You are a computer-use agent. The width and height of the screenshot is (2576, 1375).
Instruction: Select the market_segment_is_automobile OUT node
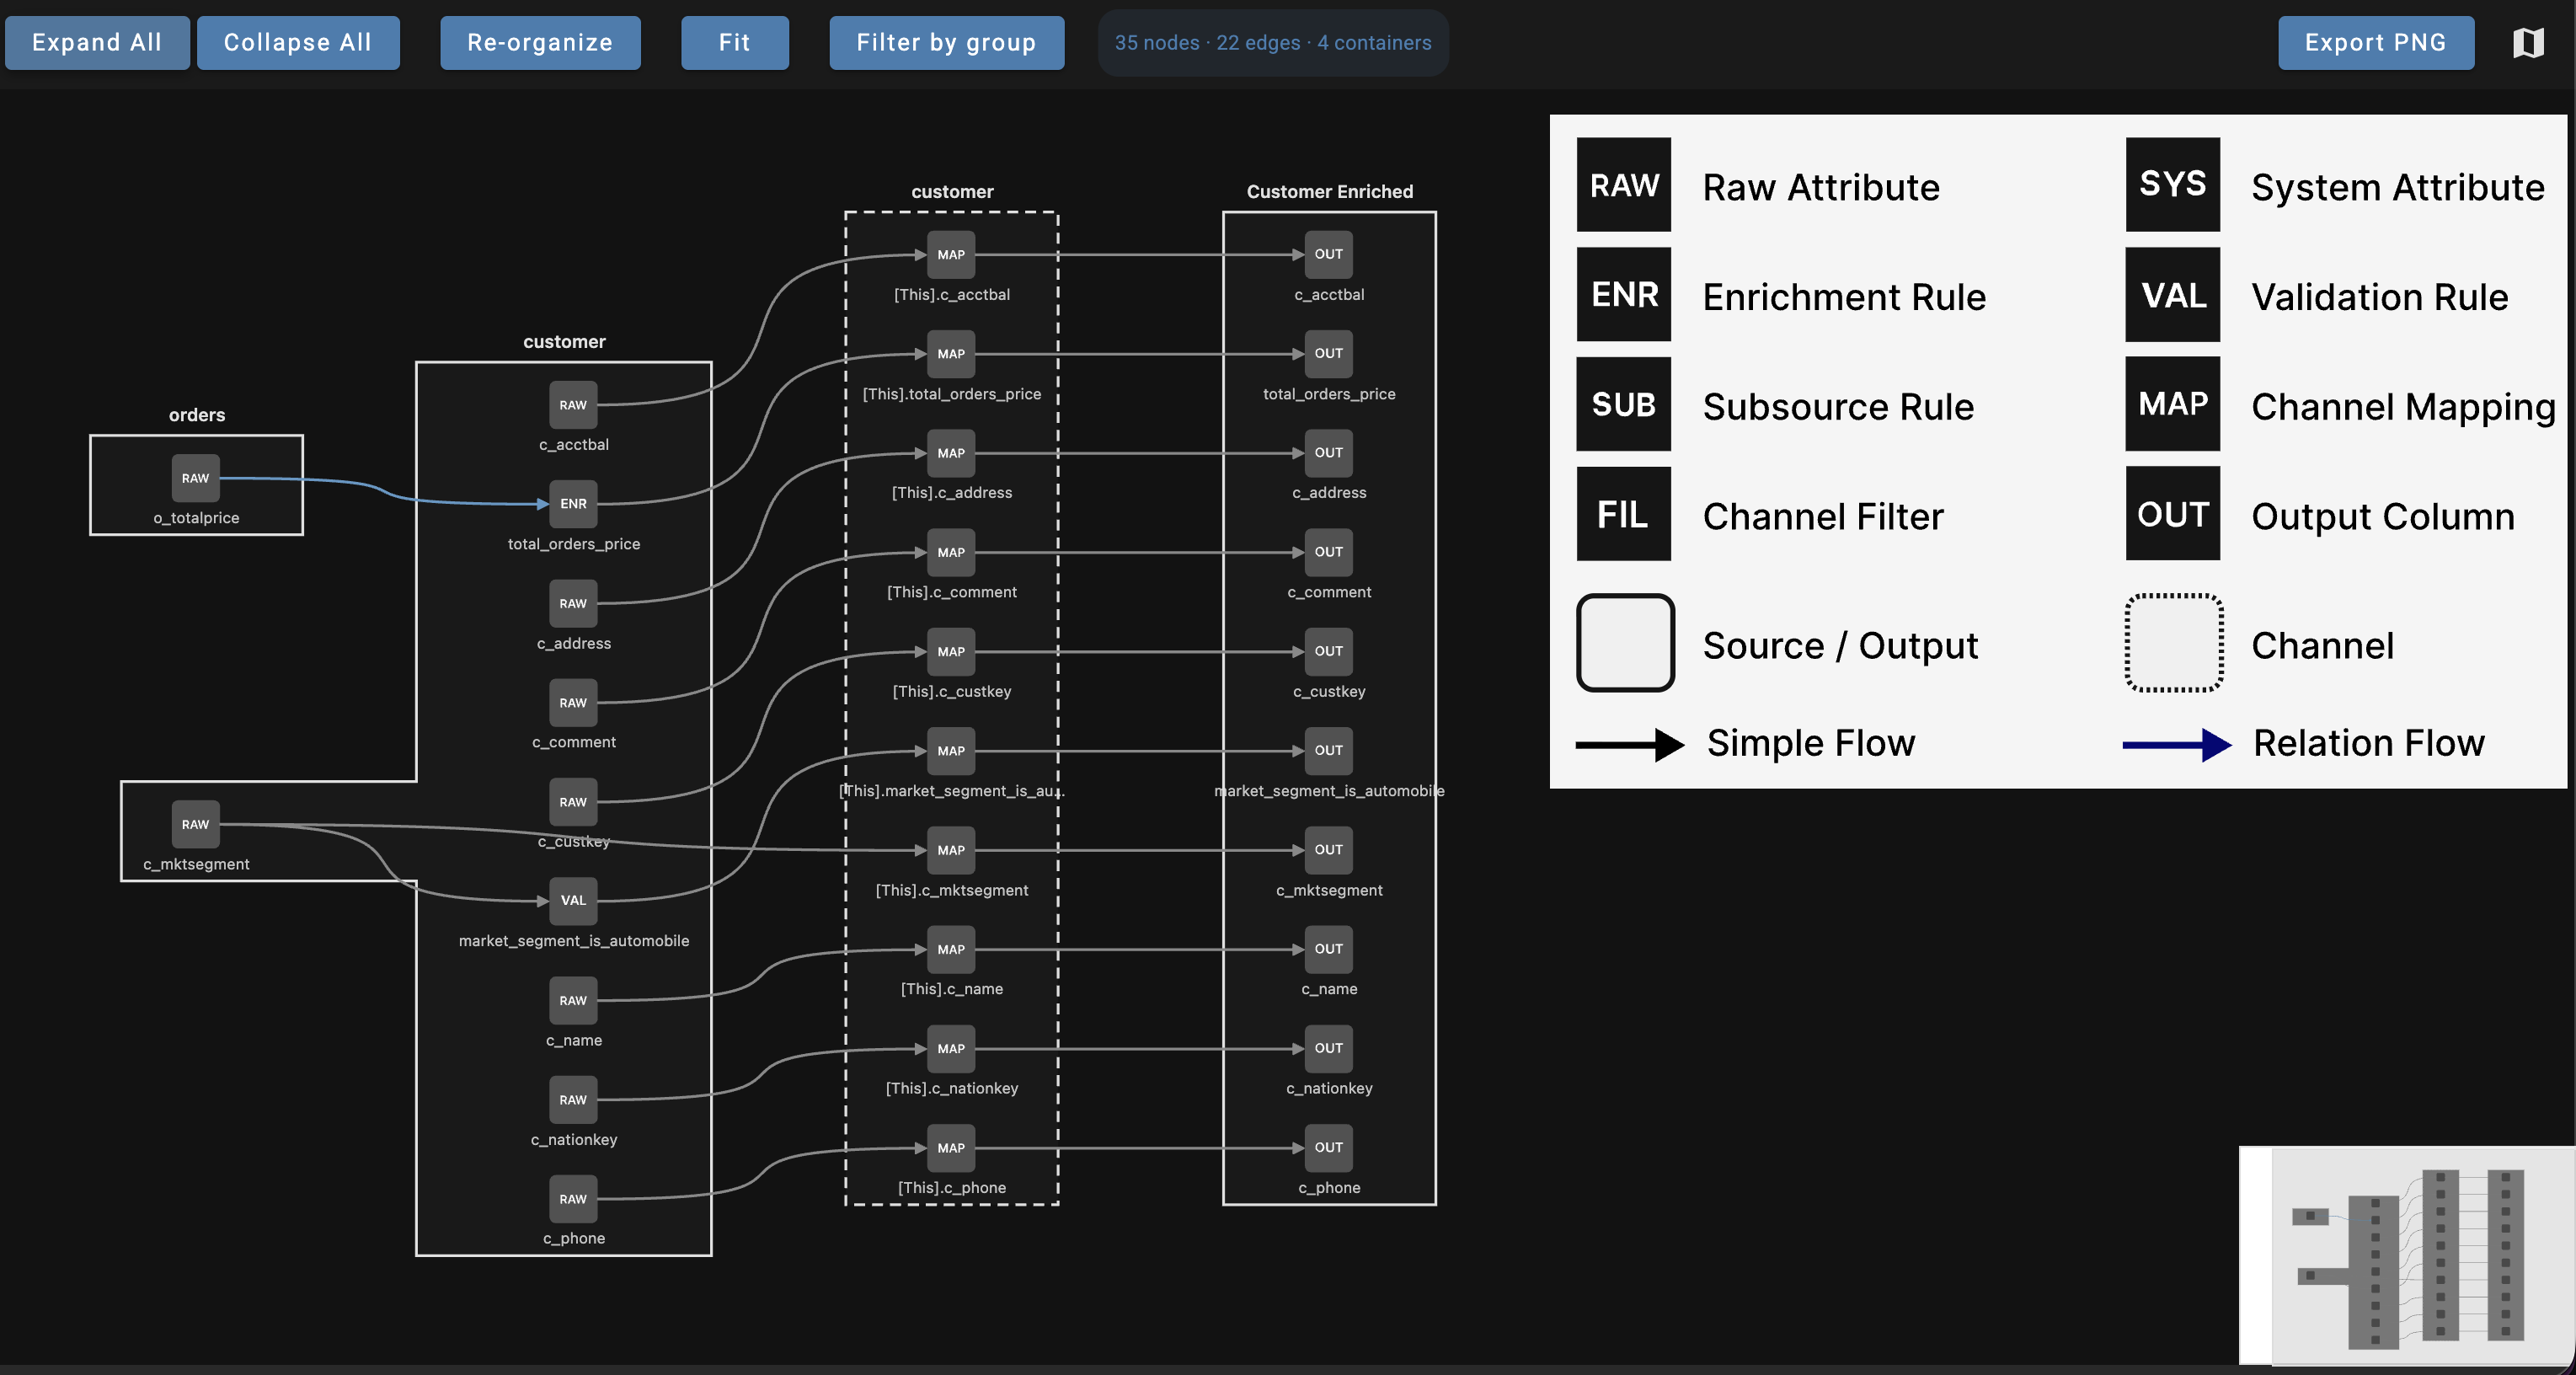click(1329, 751)
